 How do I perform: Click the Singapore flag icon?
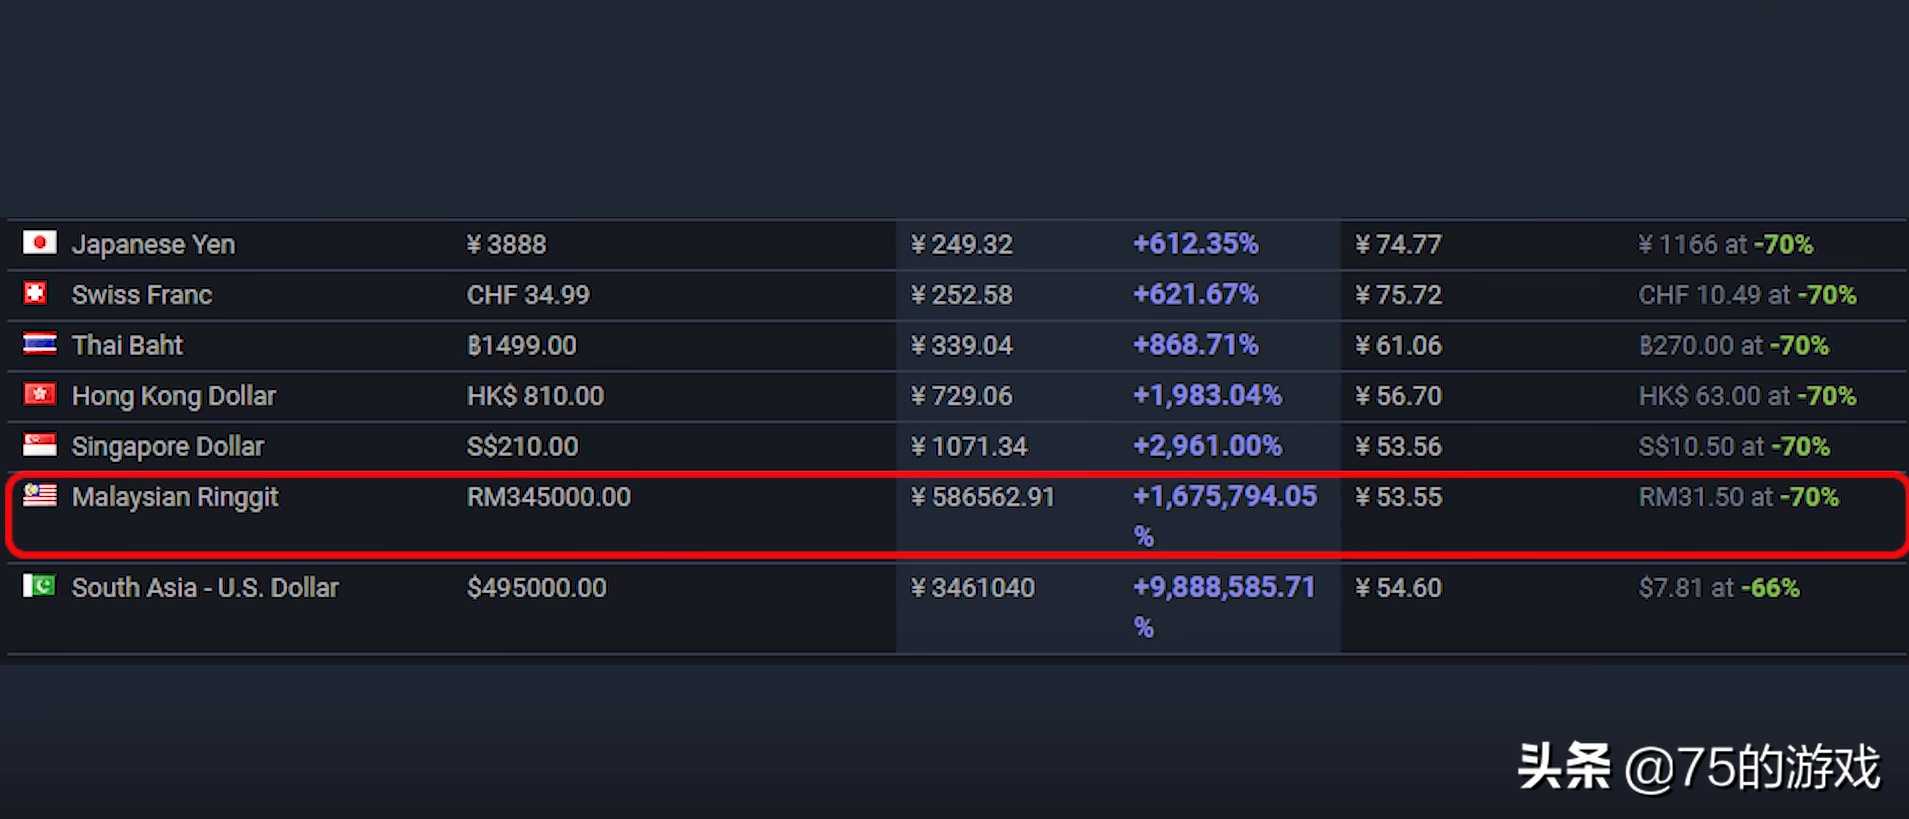40,445
